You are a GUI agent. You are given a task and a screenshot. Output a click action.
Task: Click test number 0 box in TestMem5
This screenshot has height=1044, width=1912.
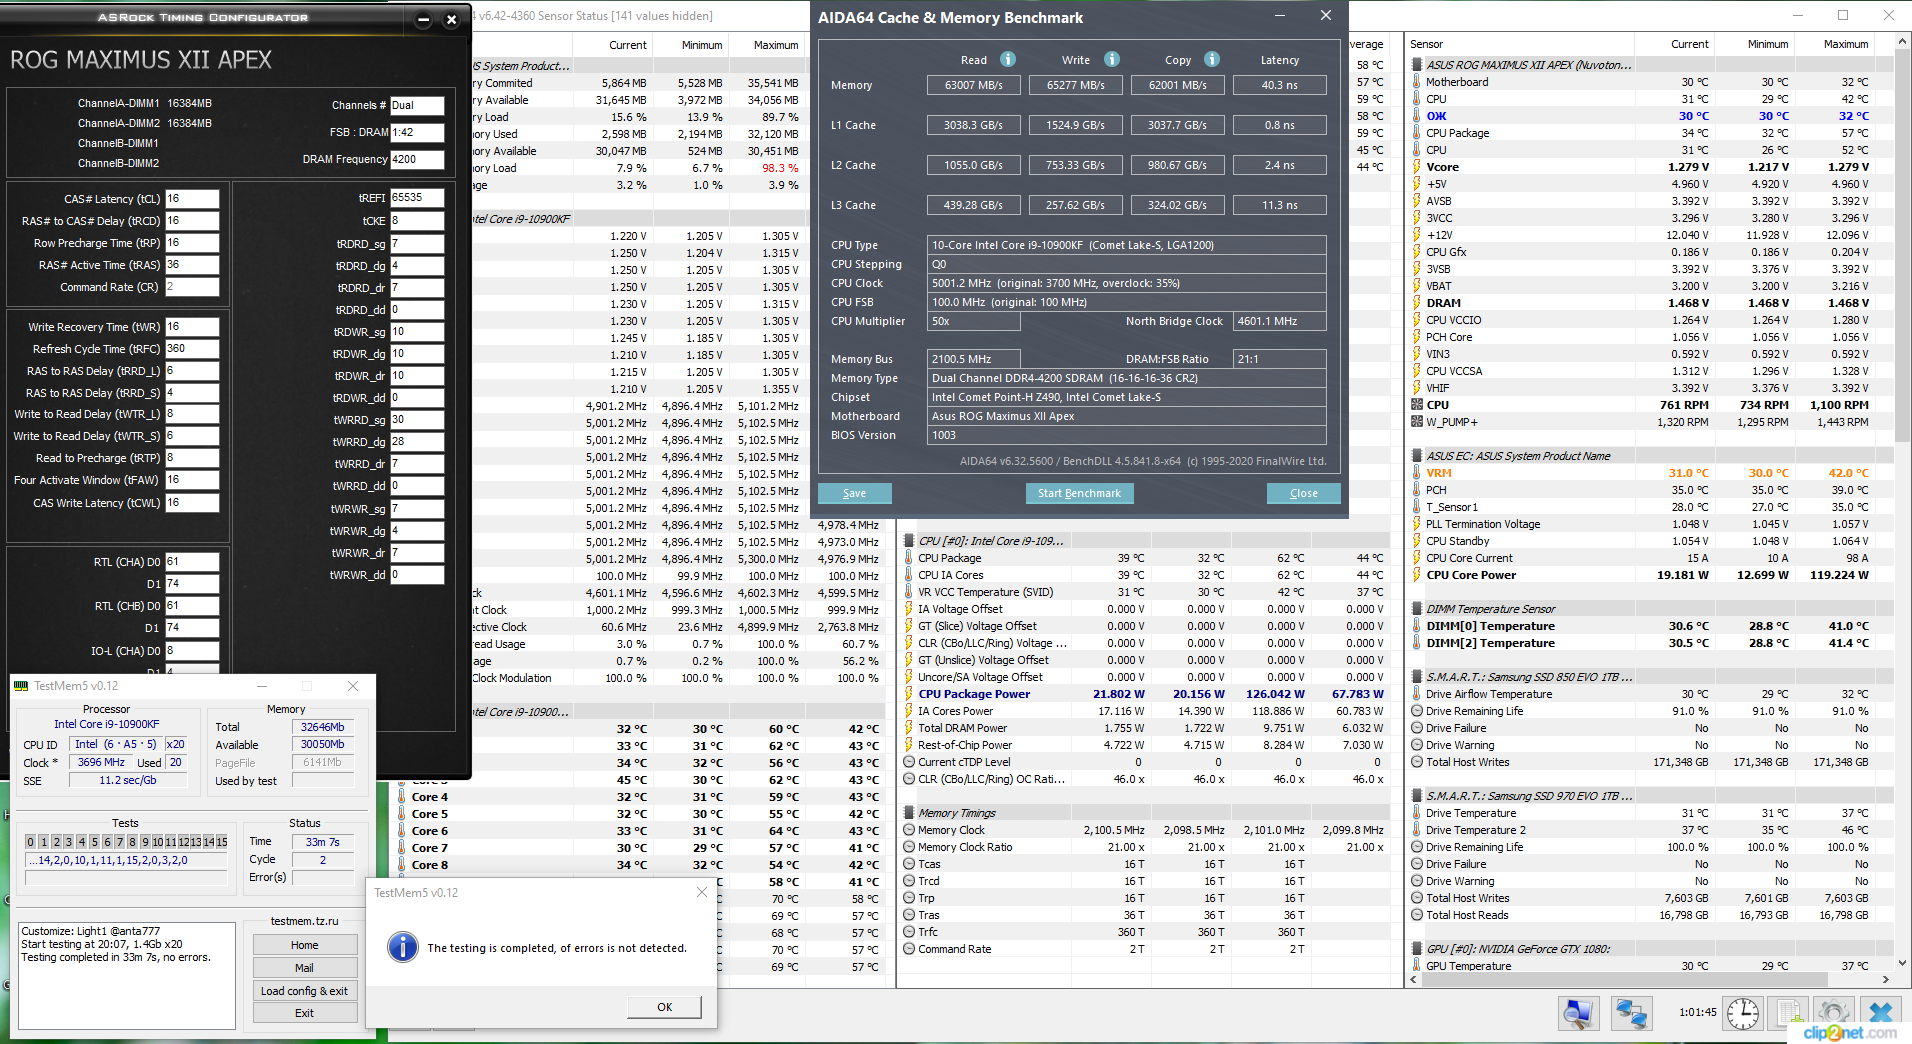click(30, 842)
